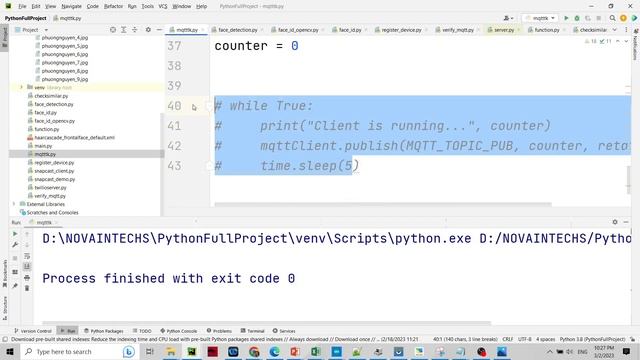Open the VCS menu

click(x=162, y=7)
